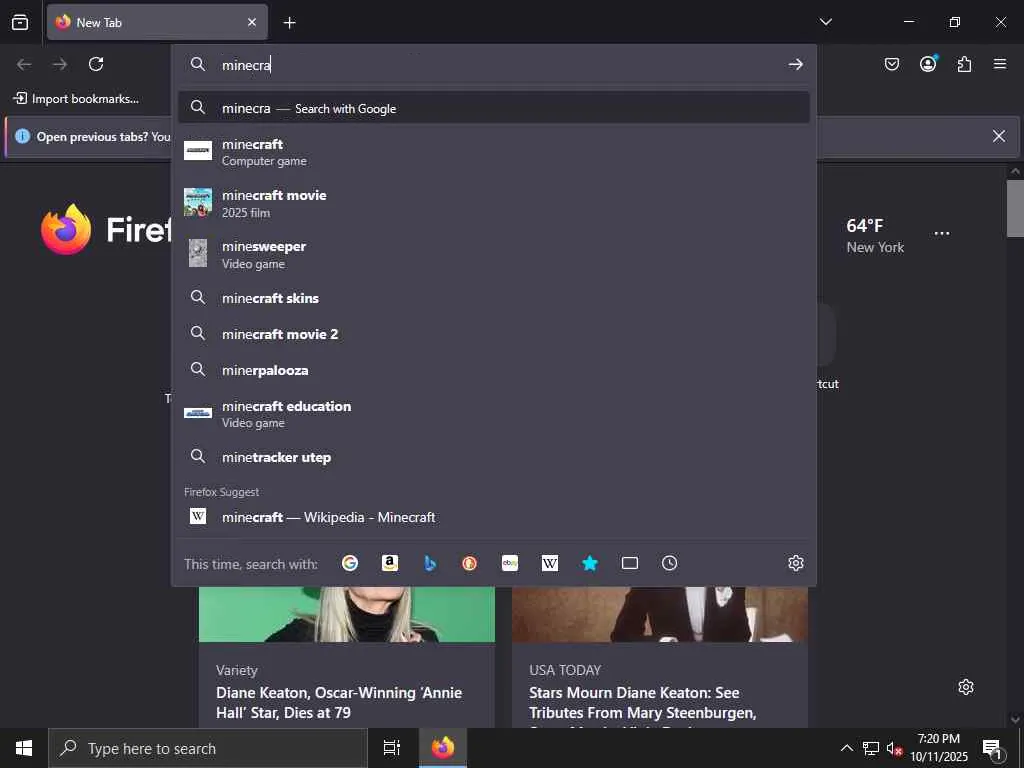Select the New Tab tab

tap(157, 22)
